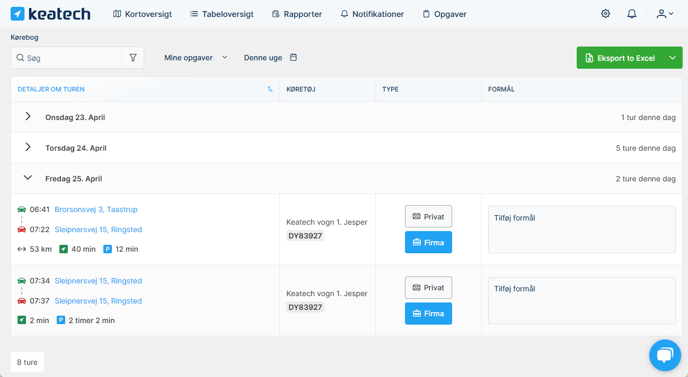Set the 06:41 trip to Firma

(428, 242)
